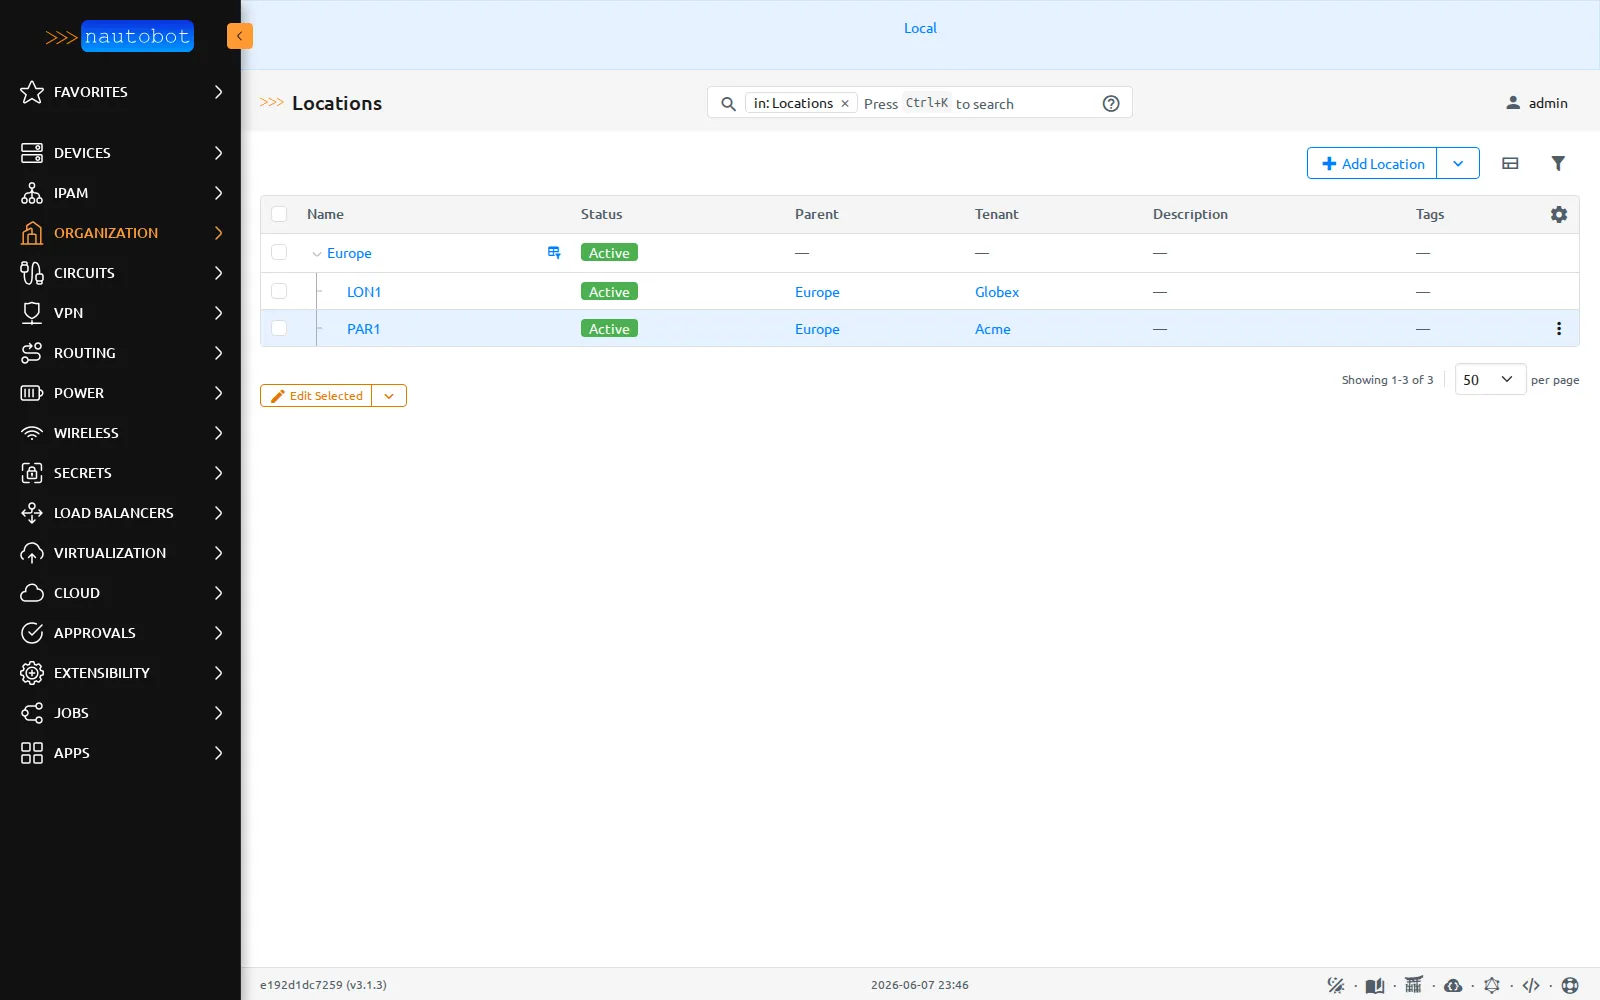Collapse the sidebar with the orange arrow button
This screenshot has width=1600, height=1000.
(240, 36)
